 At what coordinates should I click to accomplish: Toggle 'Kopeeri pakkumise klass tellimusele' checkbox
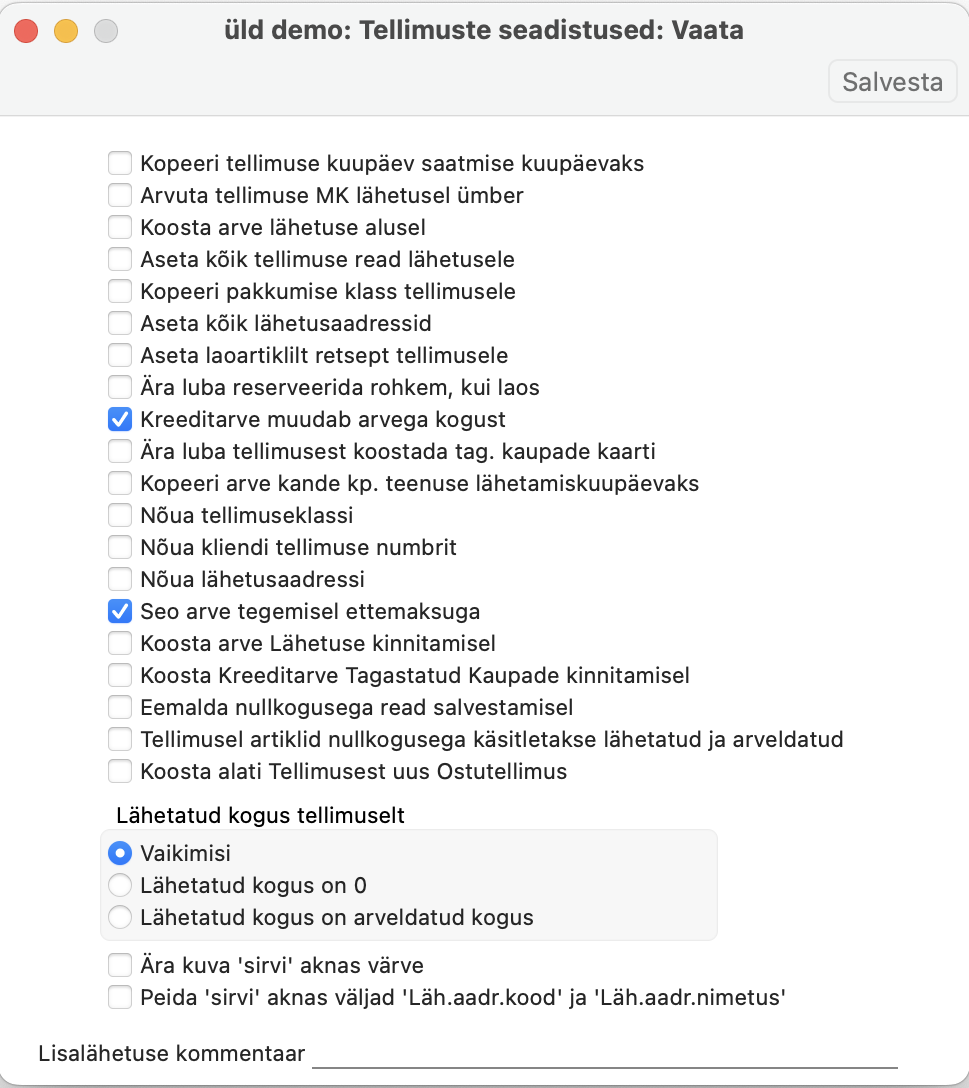pyautogui.click(x=120, y=291)
